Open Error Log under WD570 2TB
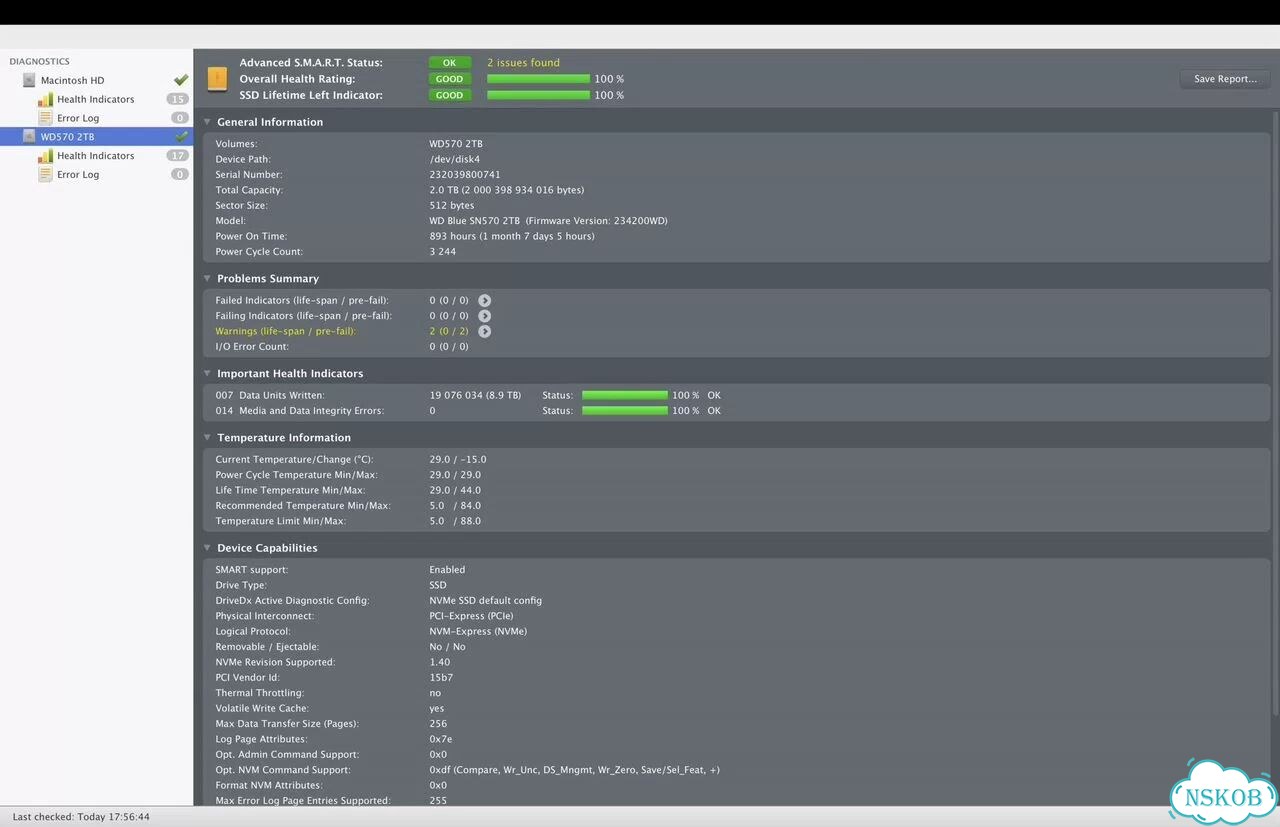 coord(78,175)
